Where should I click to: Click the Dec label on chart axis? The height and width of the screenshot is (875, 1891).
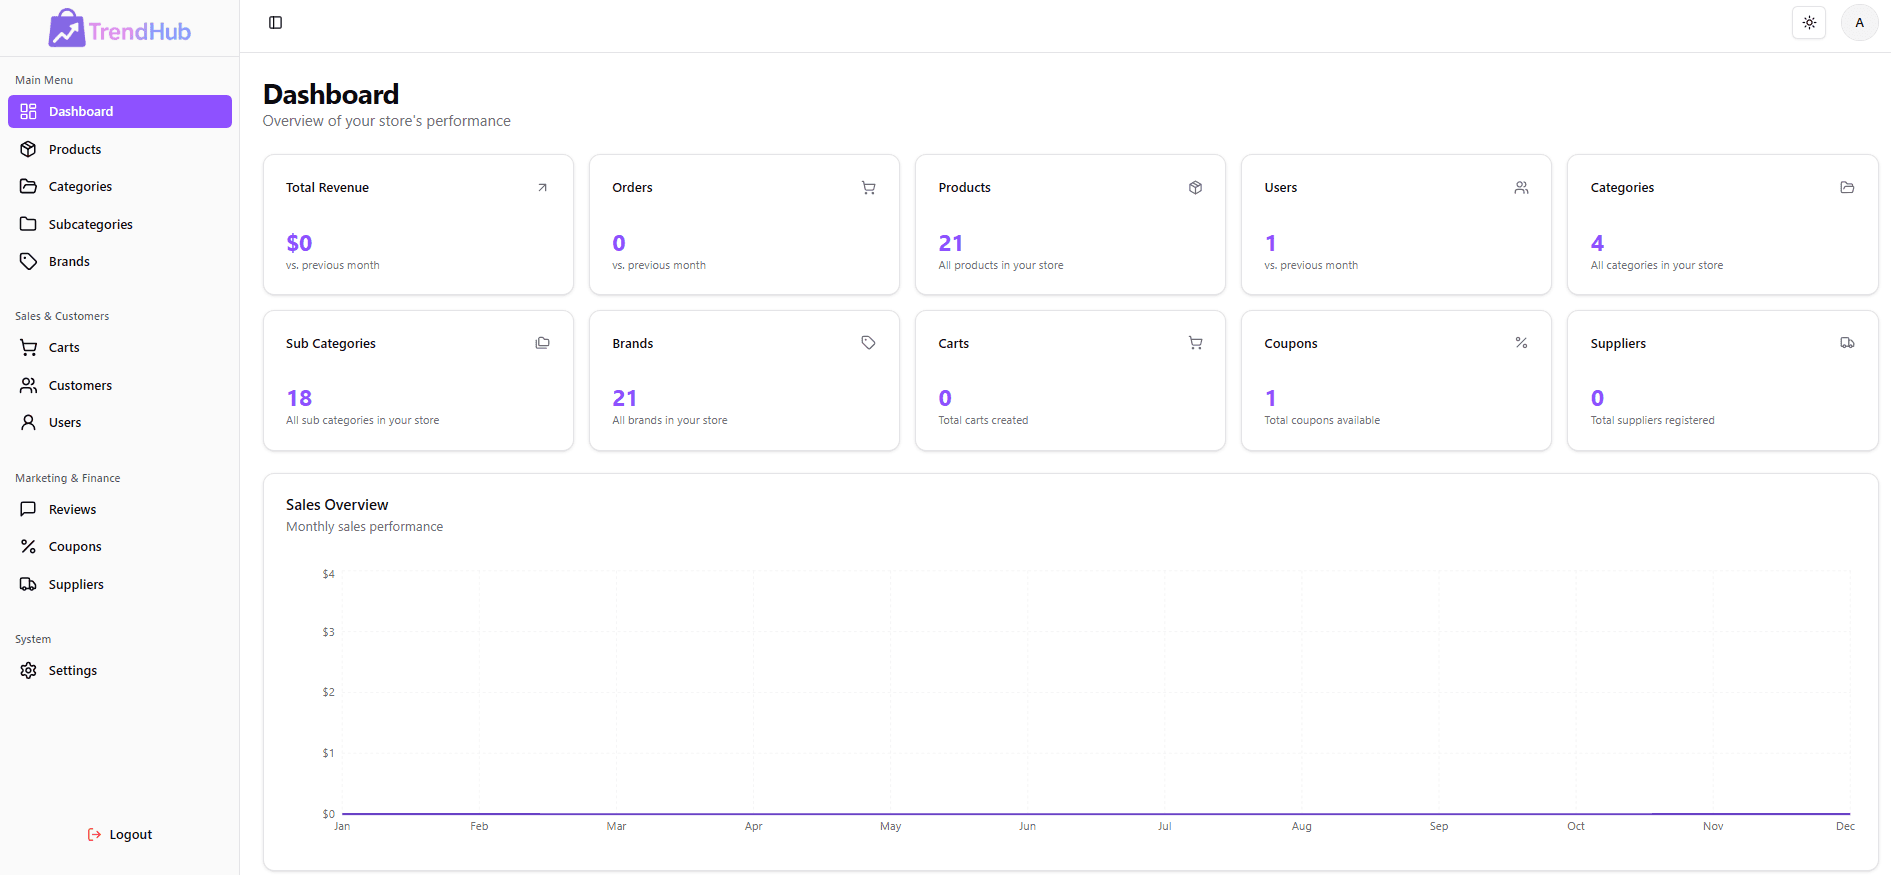(x=1845, y=826)
